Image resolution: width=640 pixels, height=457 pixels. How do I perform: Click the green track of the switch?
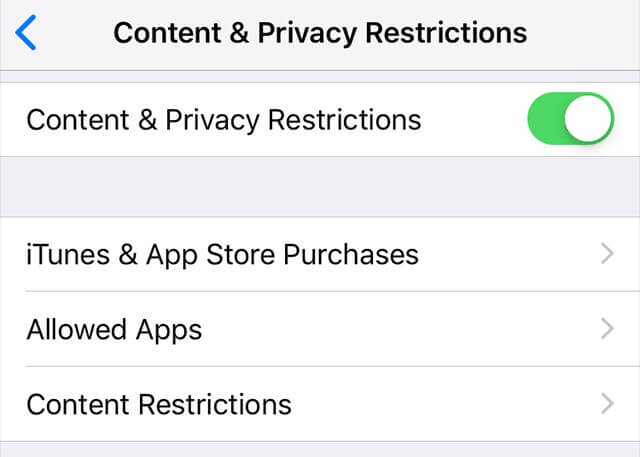pyautogui.click(x=547, y=120)
